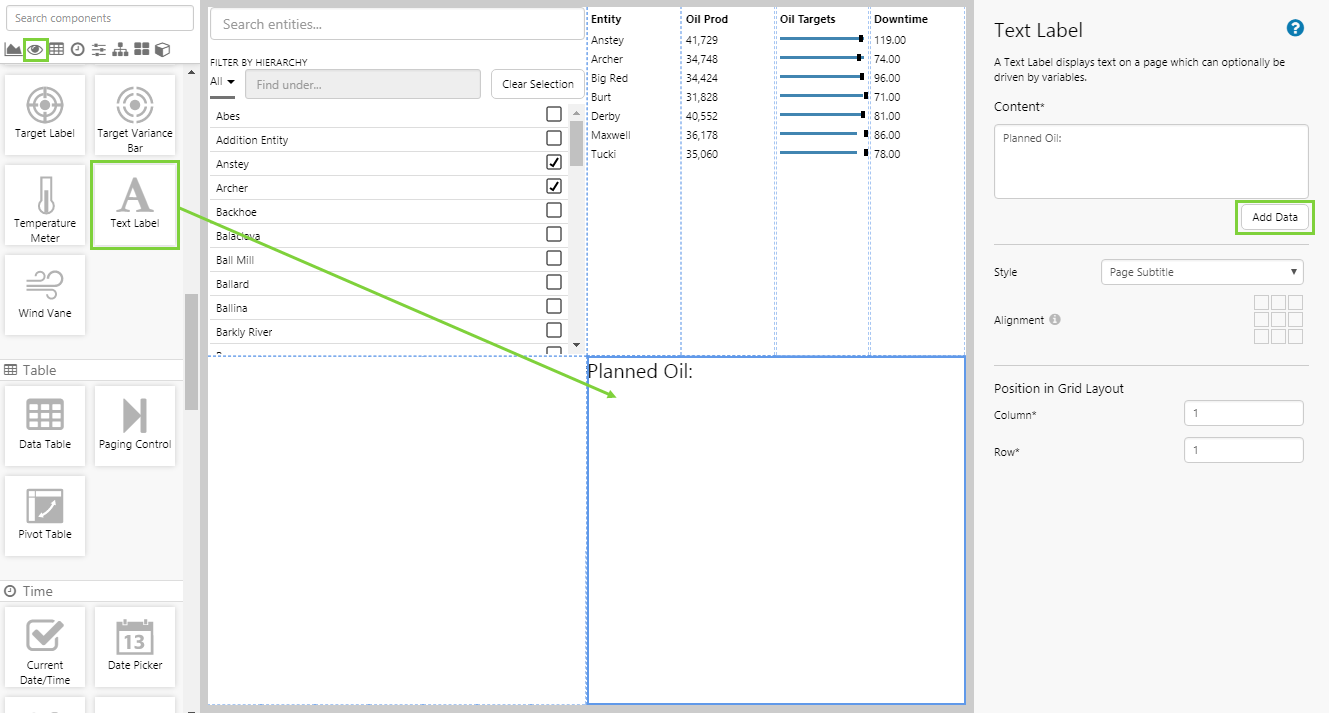Select the Current Date/Time component

(x=45, y=647)
